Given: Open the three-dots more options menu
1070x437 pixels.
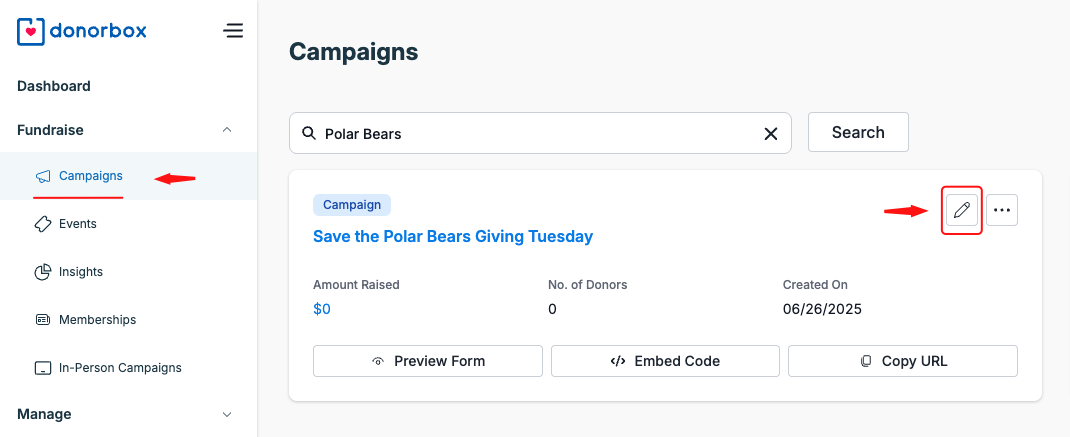Looking at the screenshot, I should pyautogui.click(x=1002, y=210).
